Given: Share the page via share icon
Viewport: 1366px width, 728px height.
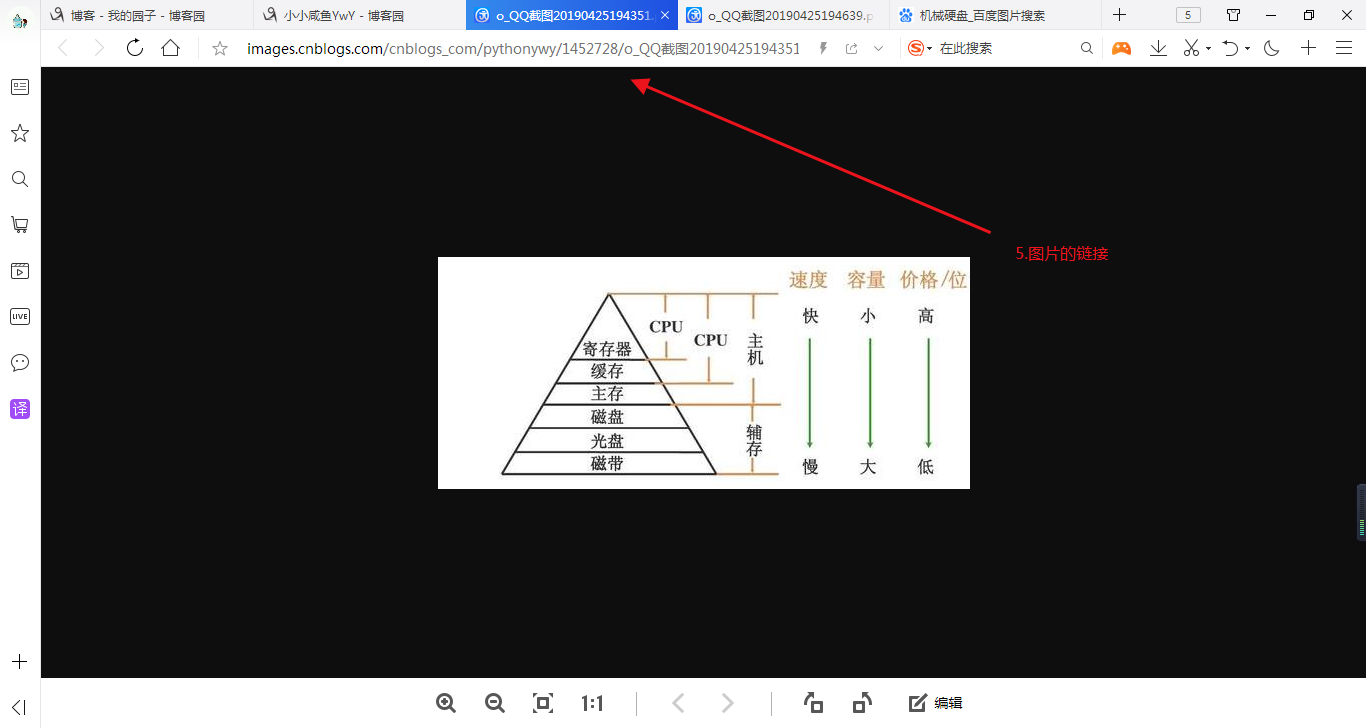Looking at the screenshot, I should click(851, 48).
